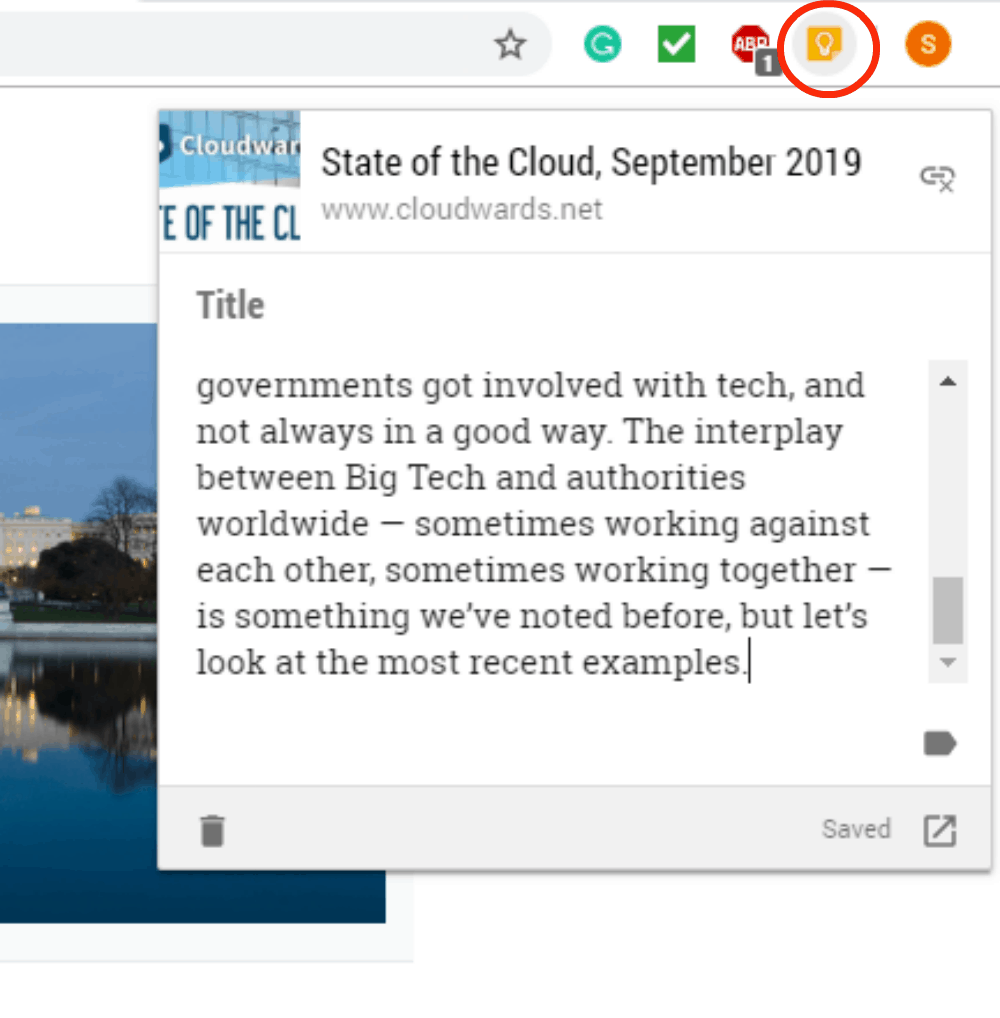1000x1018 pixels.
Task: Bookmark this page with the star icon
Action: tap(510, 45)
